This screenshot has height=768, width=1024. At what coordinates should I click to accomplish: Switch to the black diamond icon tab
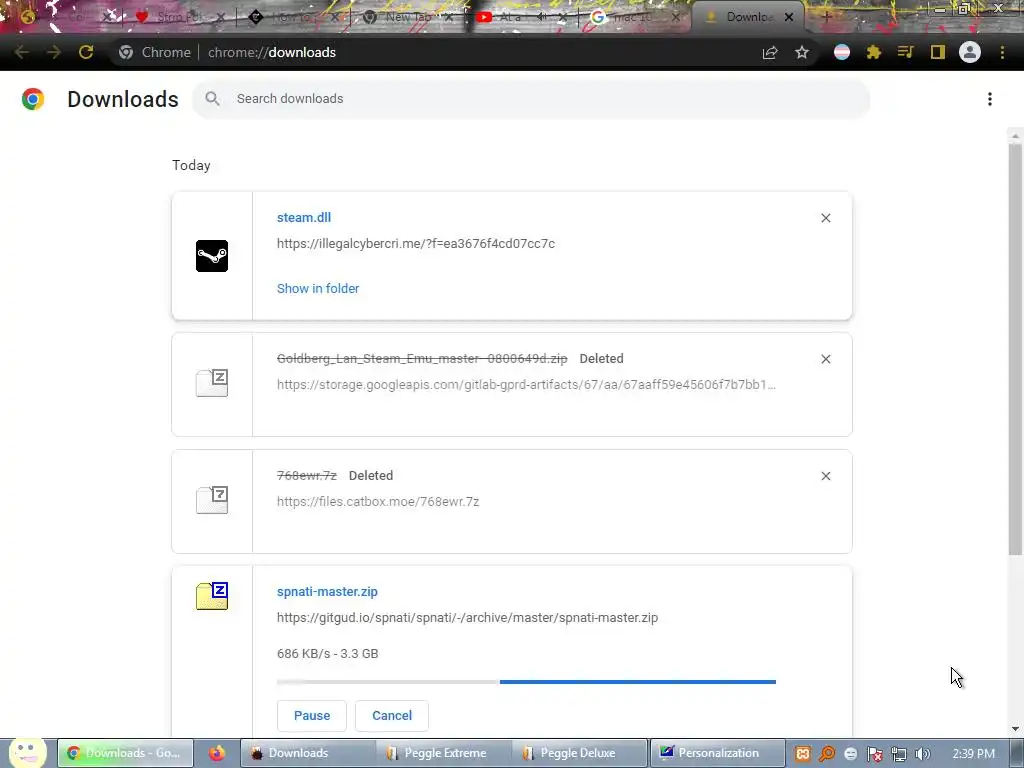[x=295, y=17]
